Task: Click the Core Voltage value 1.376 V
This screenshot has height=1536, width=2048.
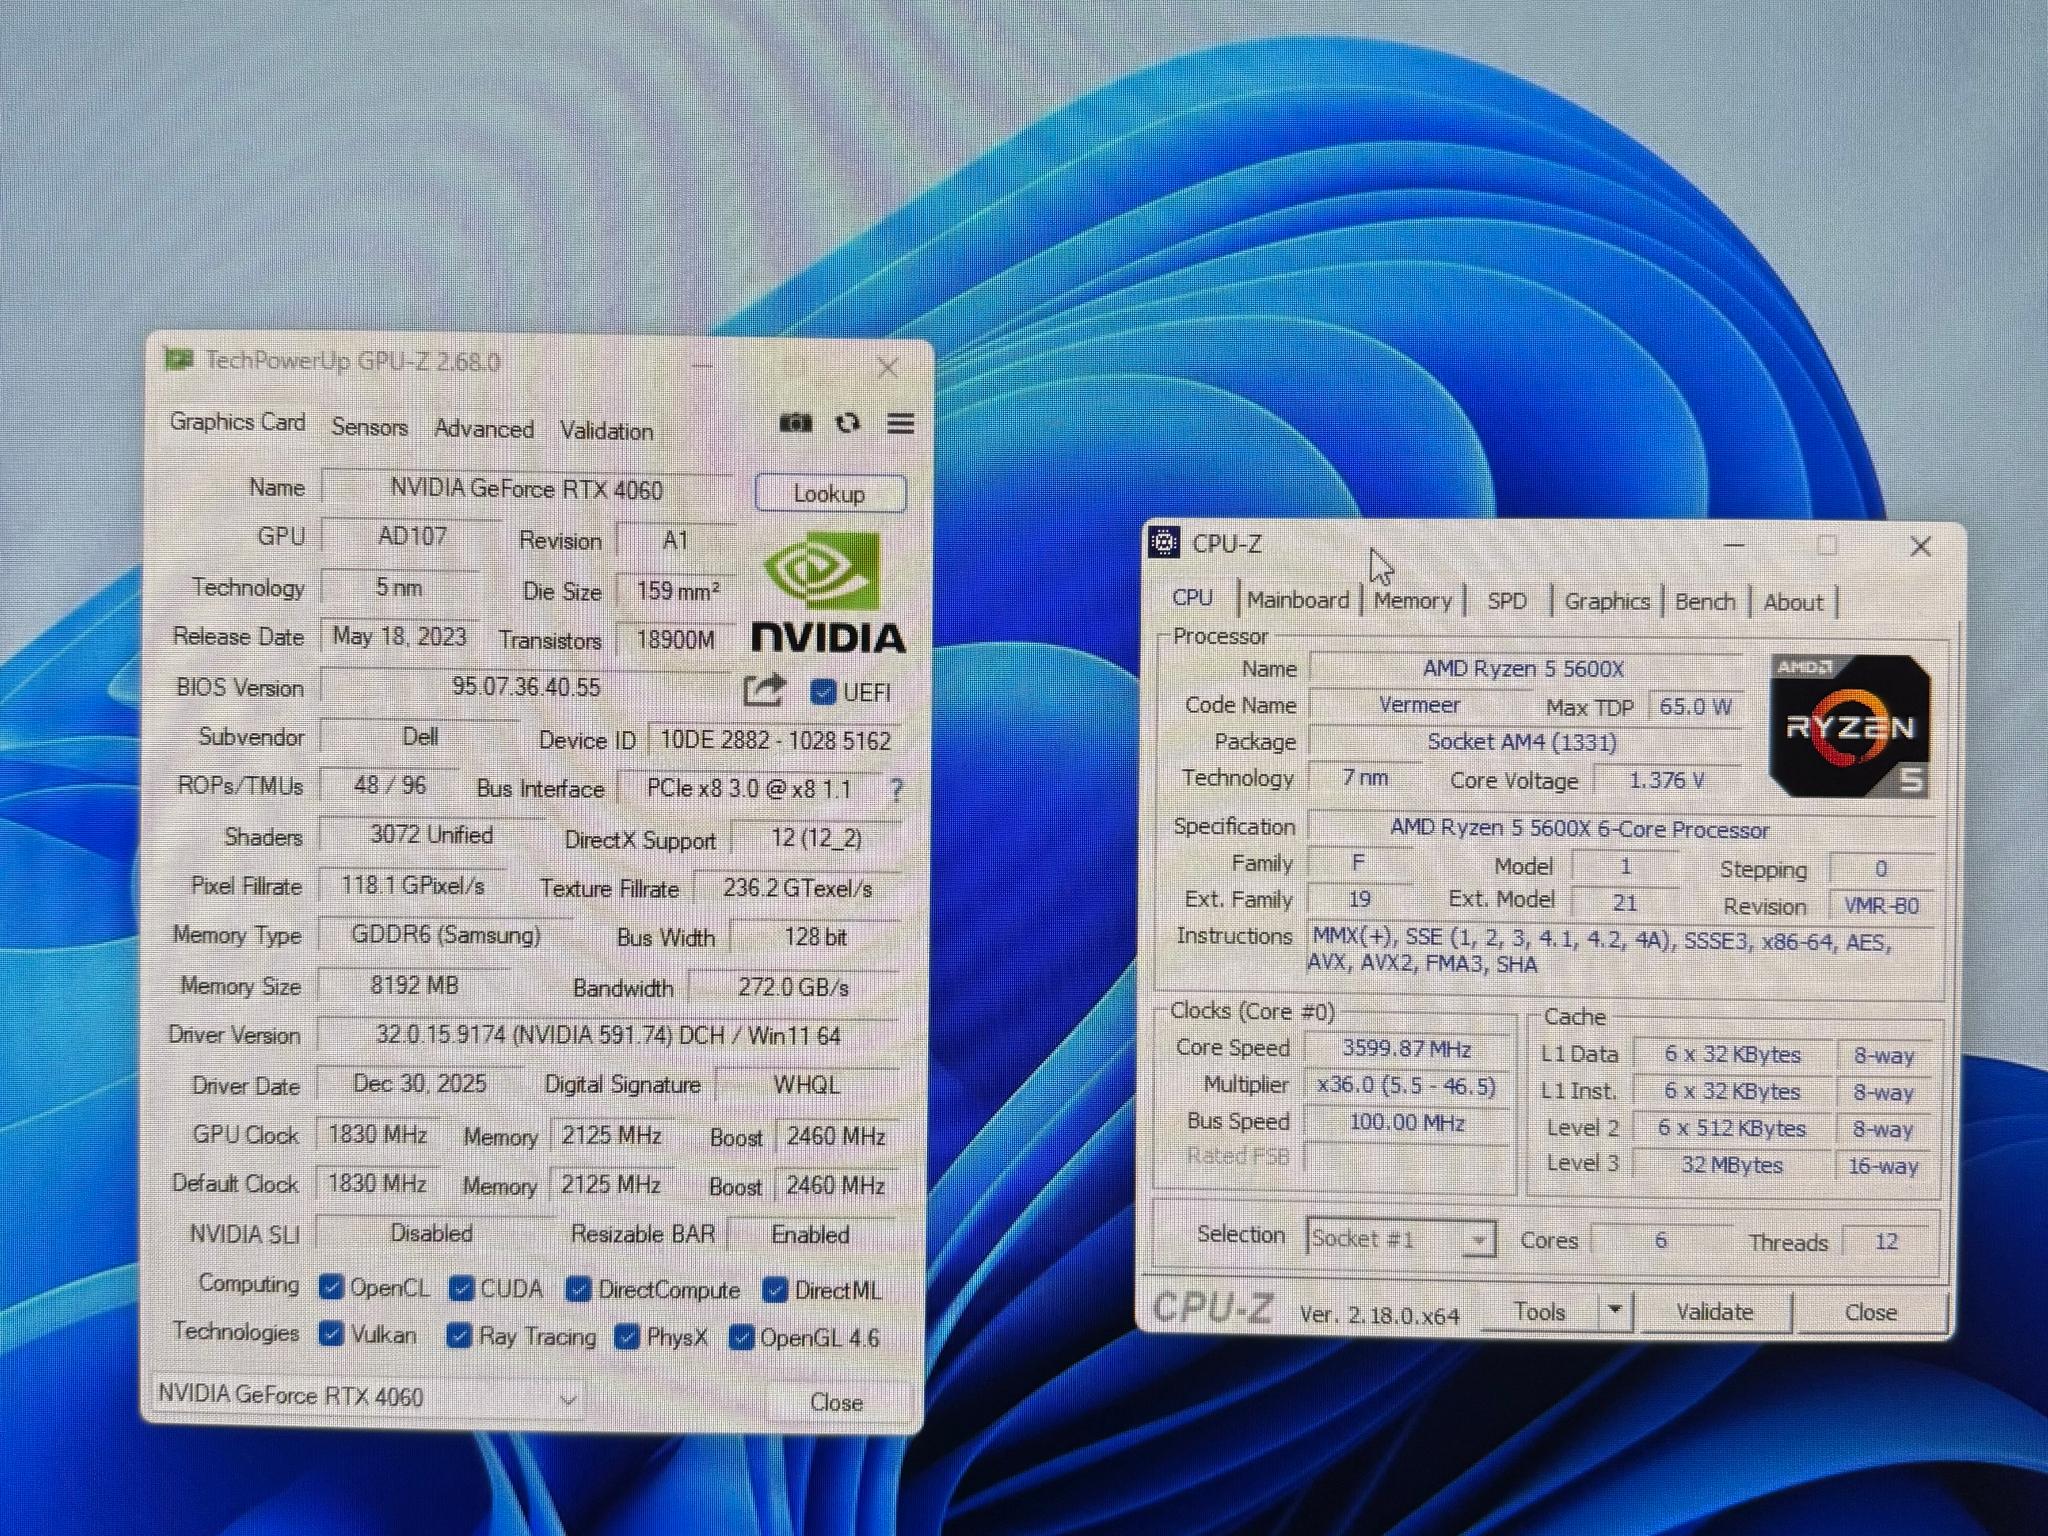Action: point(1667,780)
